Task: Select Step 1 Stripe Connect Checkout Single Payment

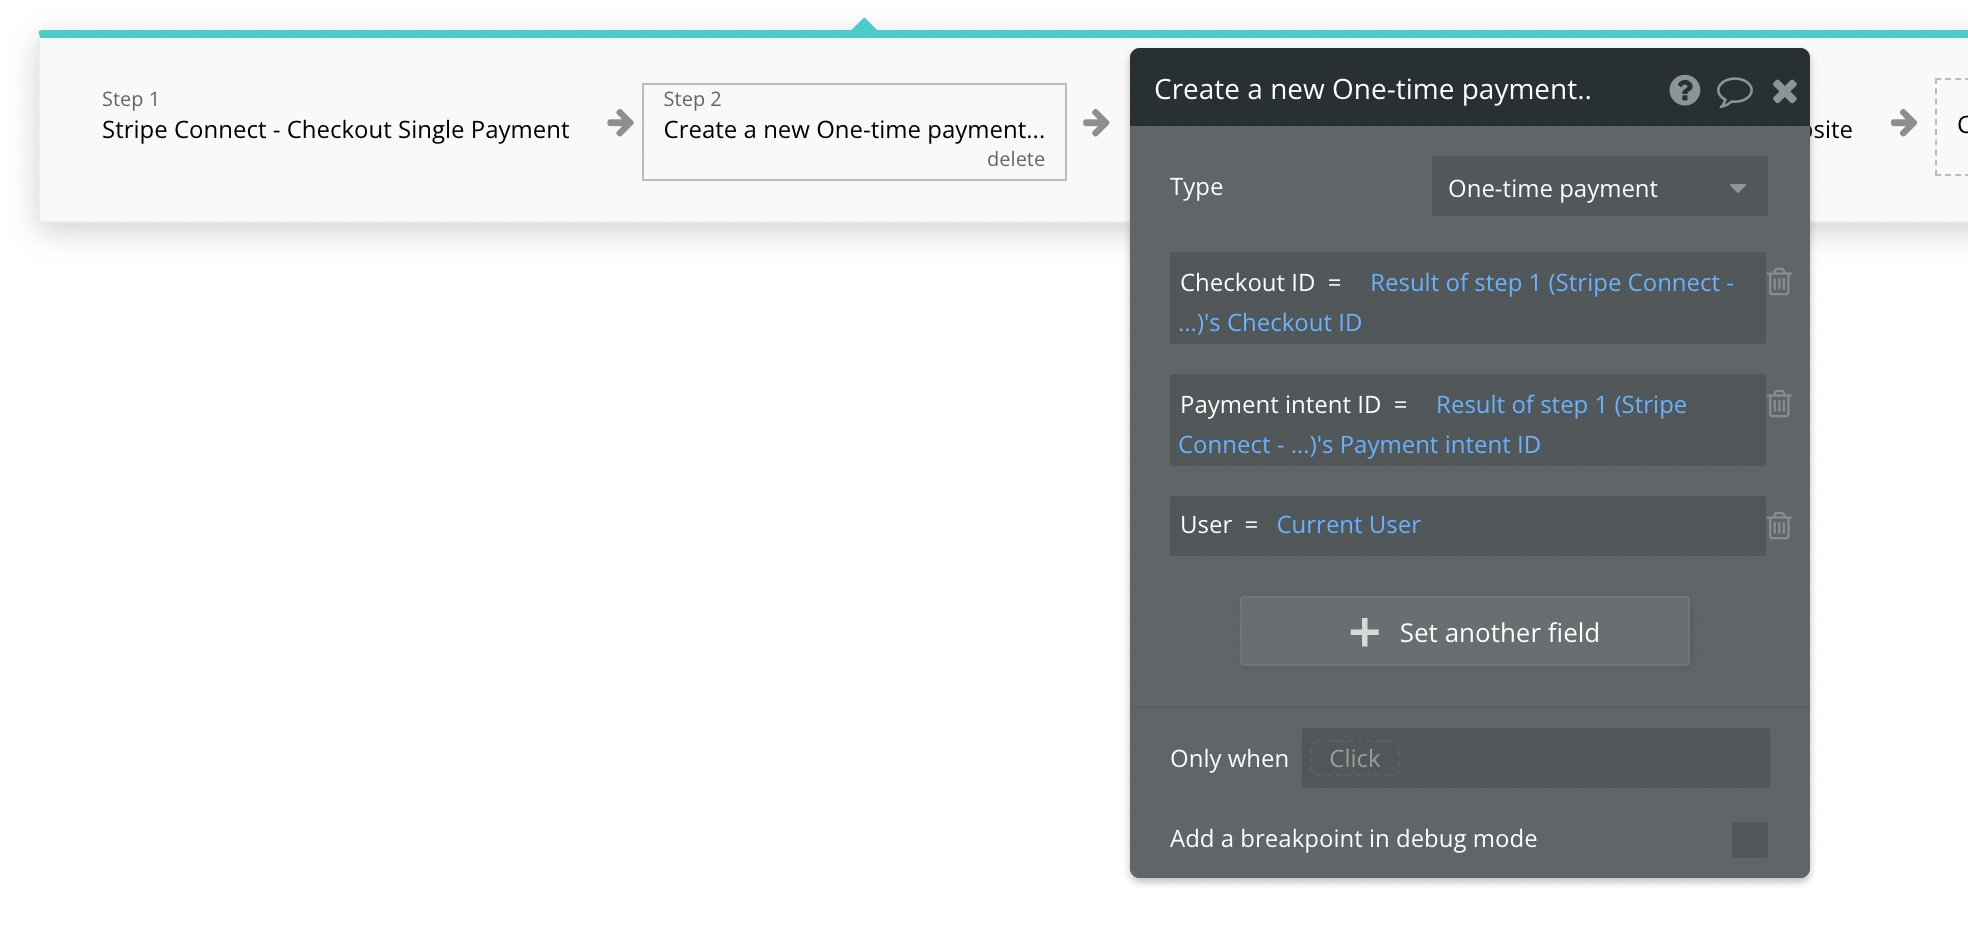Action: click(x=335, y=130)
